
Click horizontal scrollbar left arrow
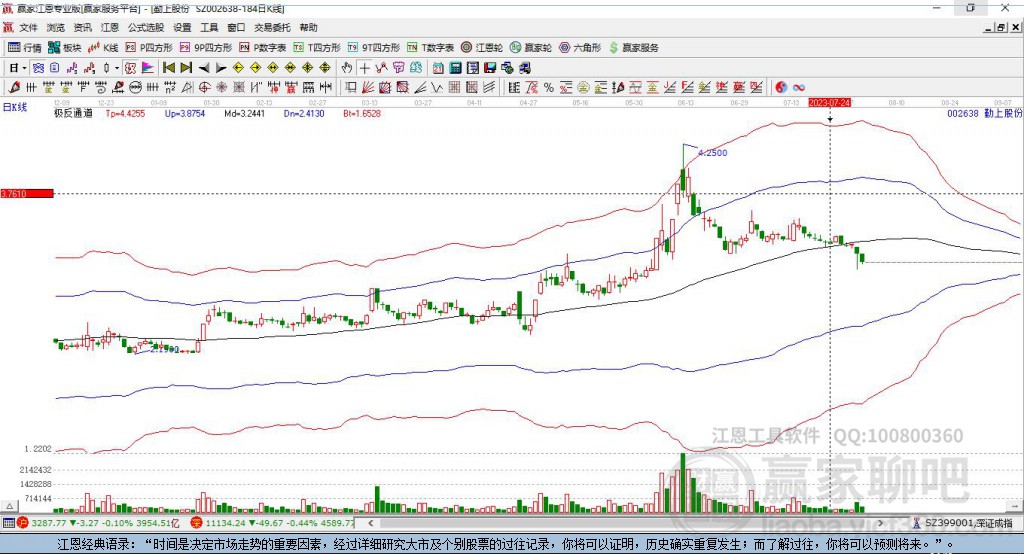370,523
